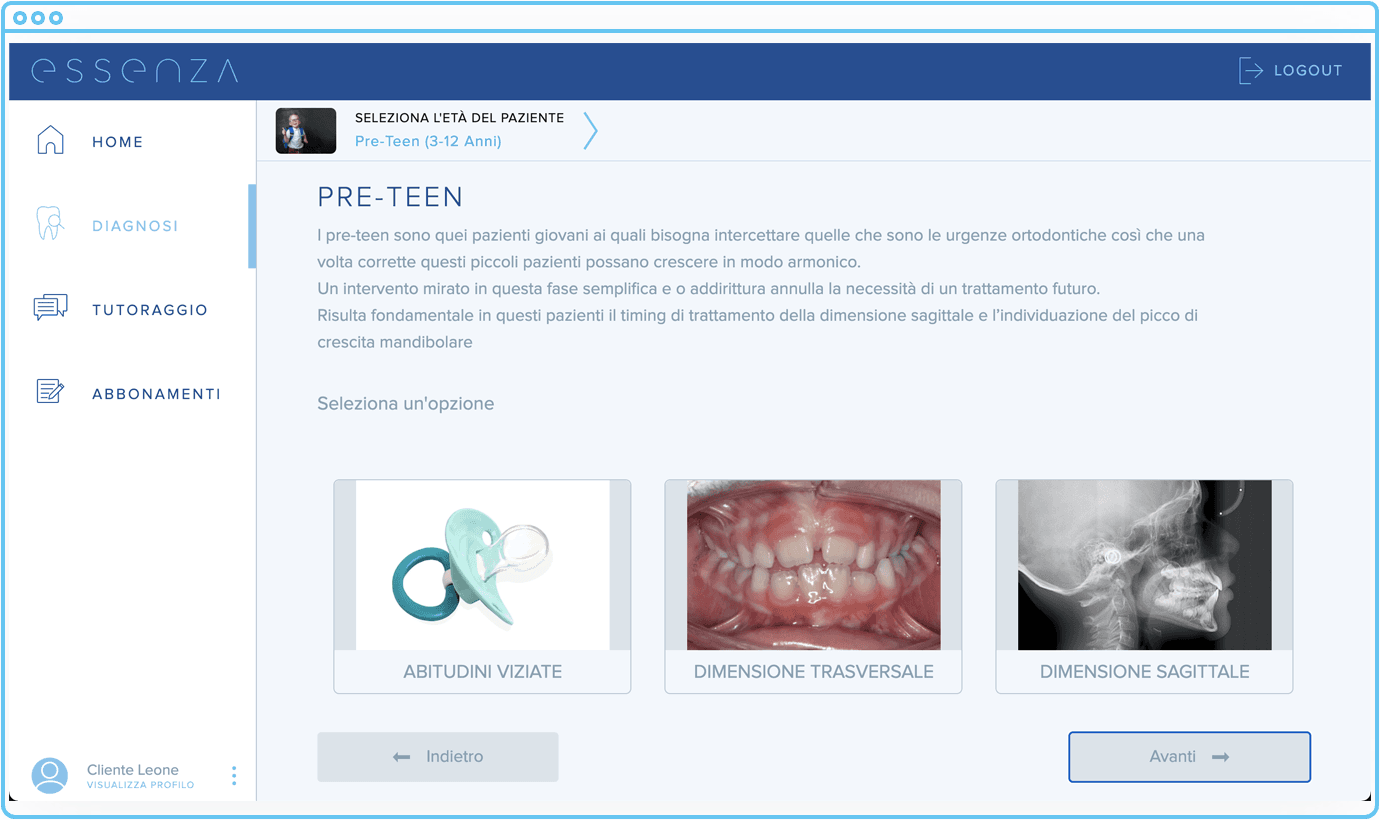Screen dimensions: 1380x820
Task: Click the Abbonamenti document pencil icon
Action: pyautogui.click(x=50, y=392)
